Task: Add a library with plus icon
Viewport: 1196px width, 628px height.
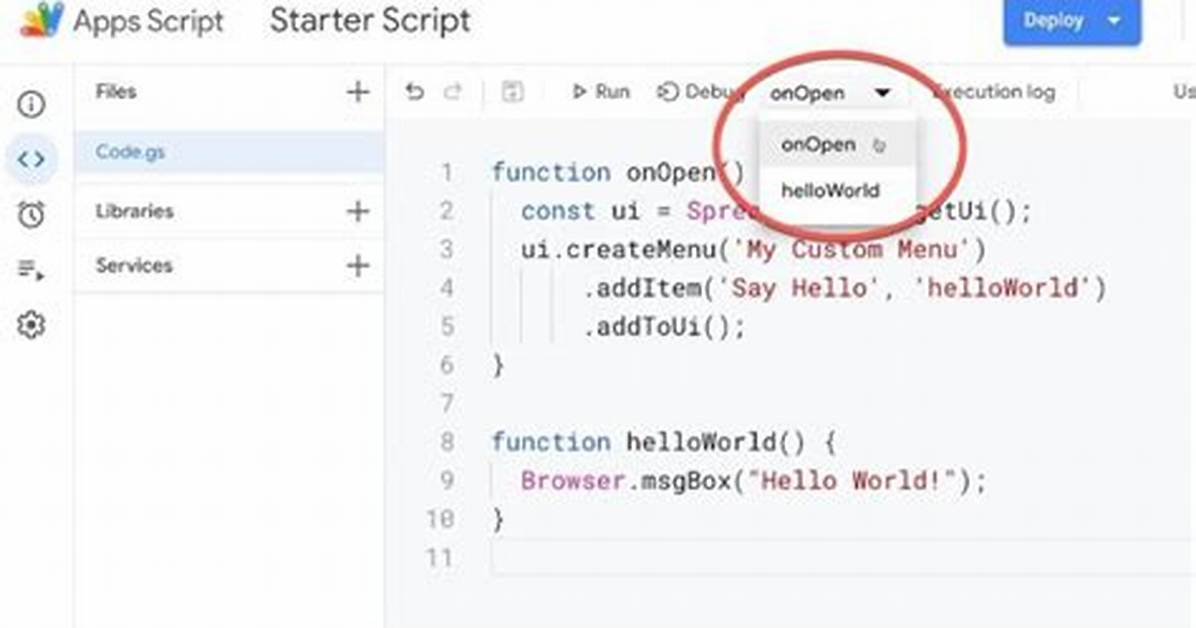Action: coord(358,211)
